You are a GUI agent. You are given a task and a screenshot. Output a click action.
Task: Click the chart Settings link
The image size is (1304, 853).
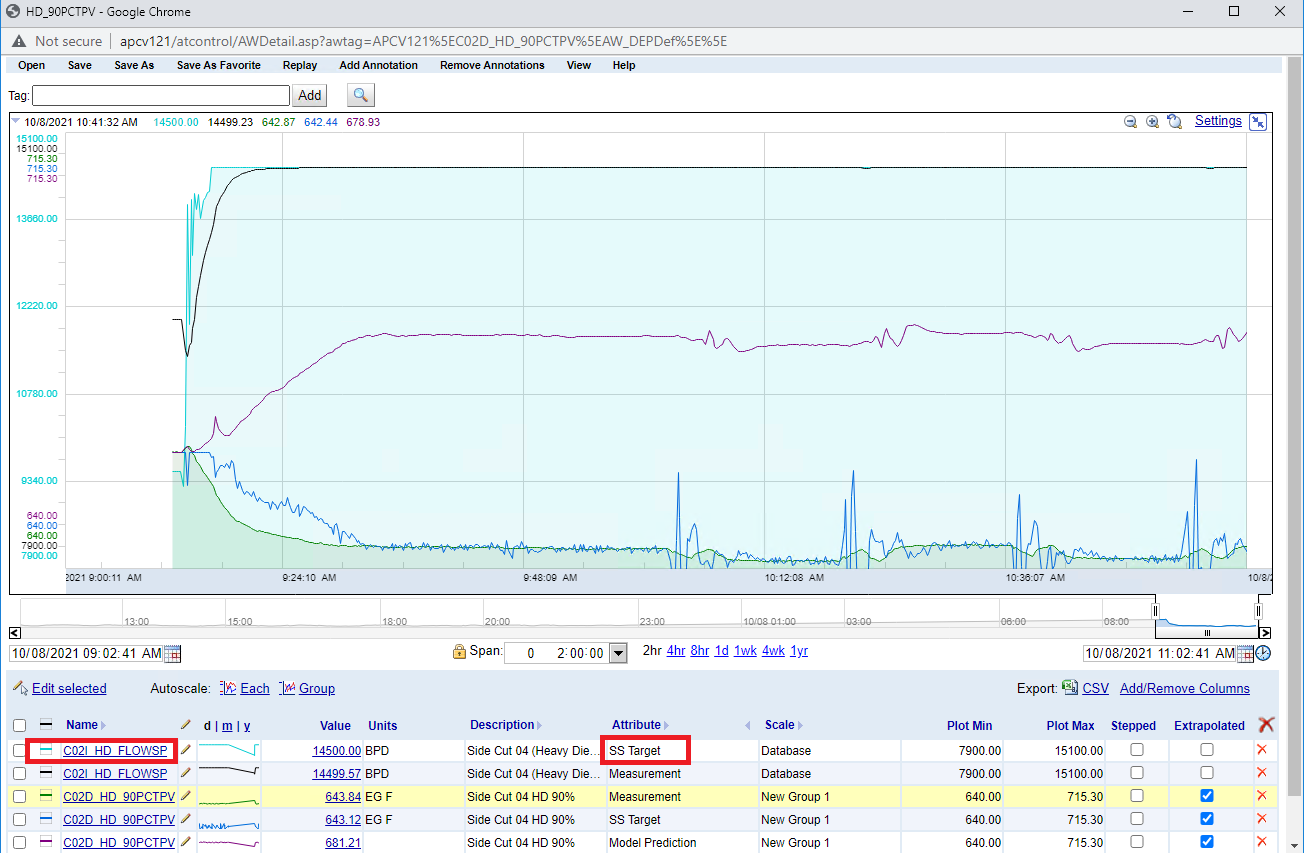click(1218, 121)
